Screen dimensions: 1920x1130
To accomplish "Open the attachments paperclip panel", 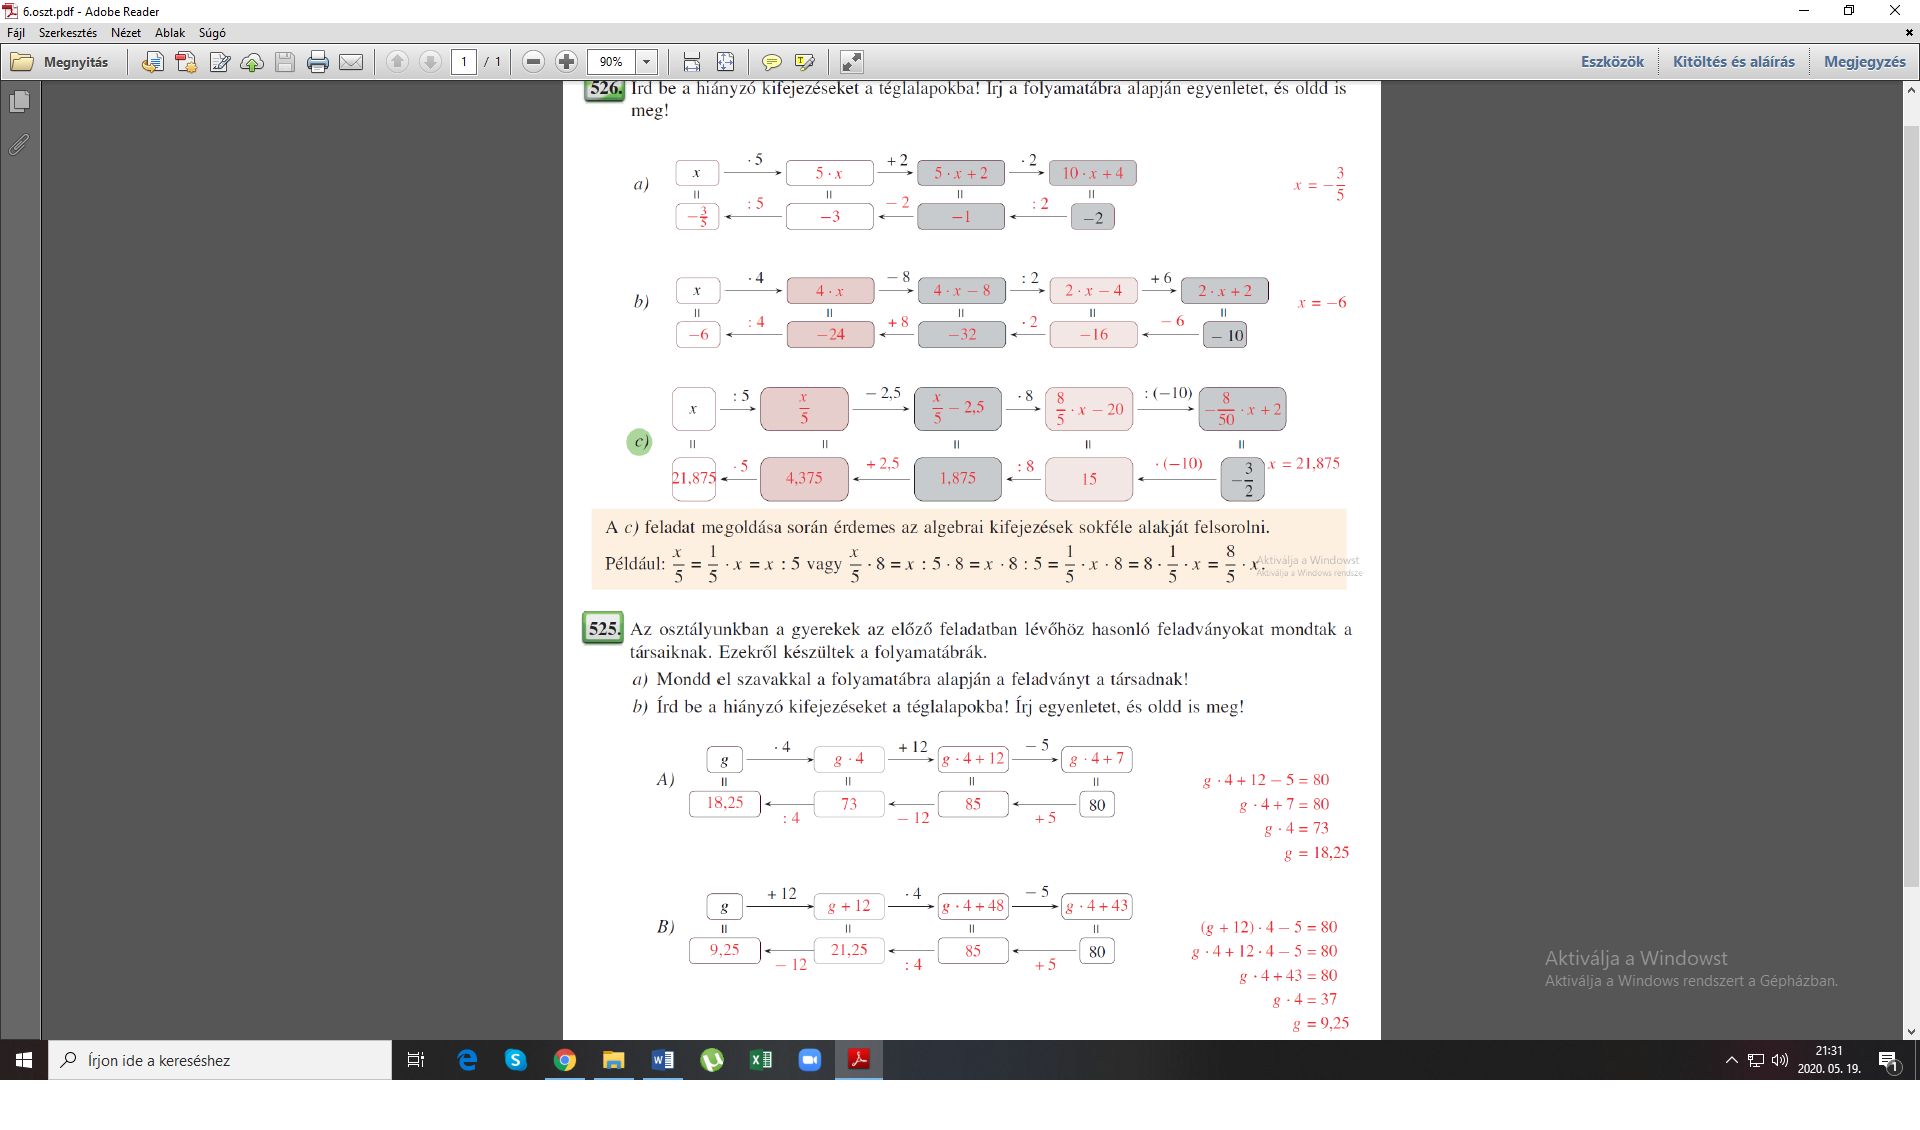I will click(x=19, y=145).
